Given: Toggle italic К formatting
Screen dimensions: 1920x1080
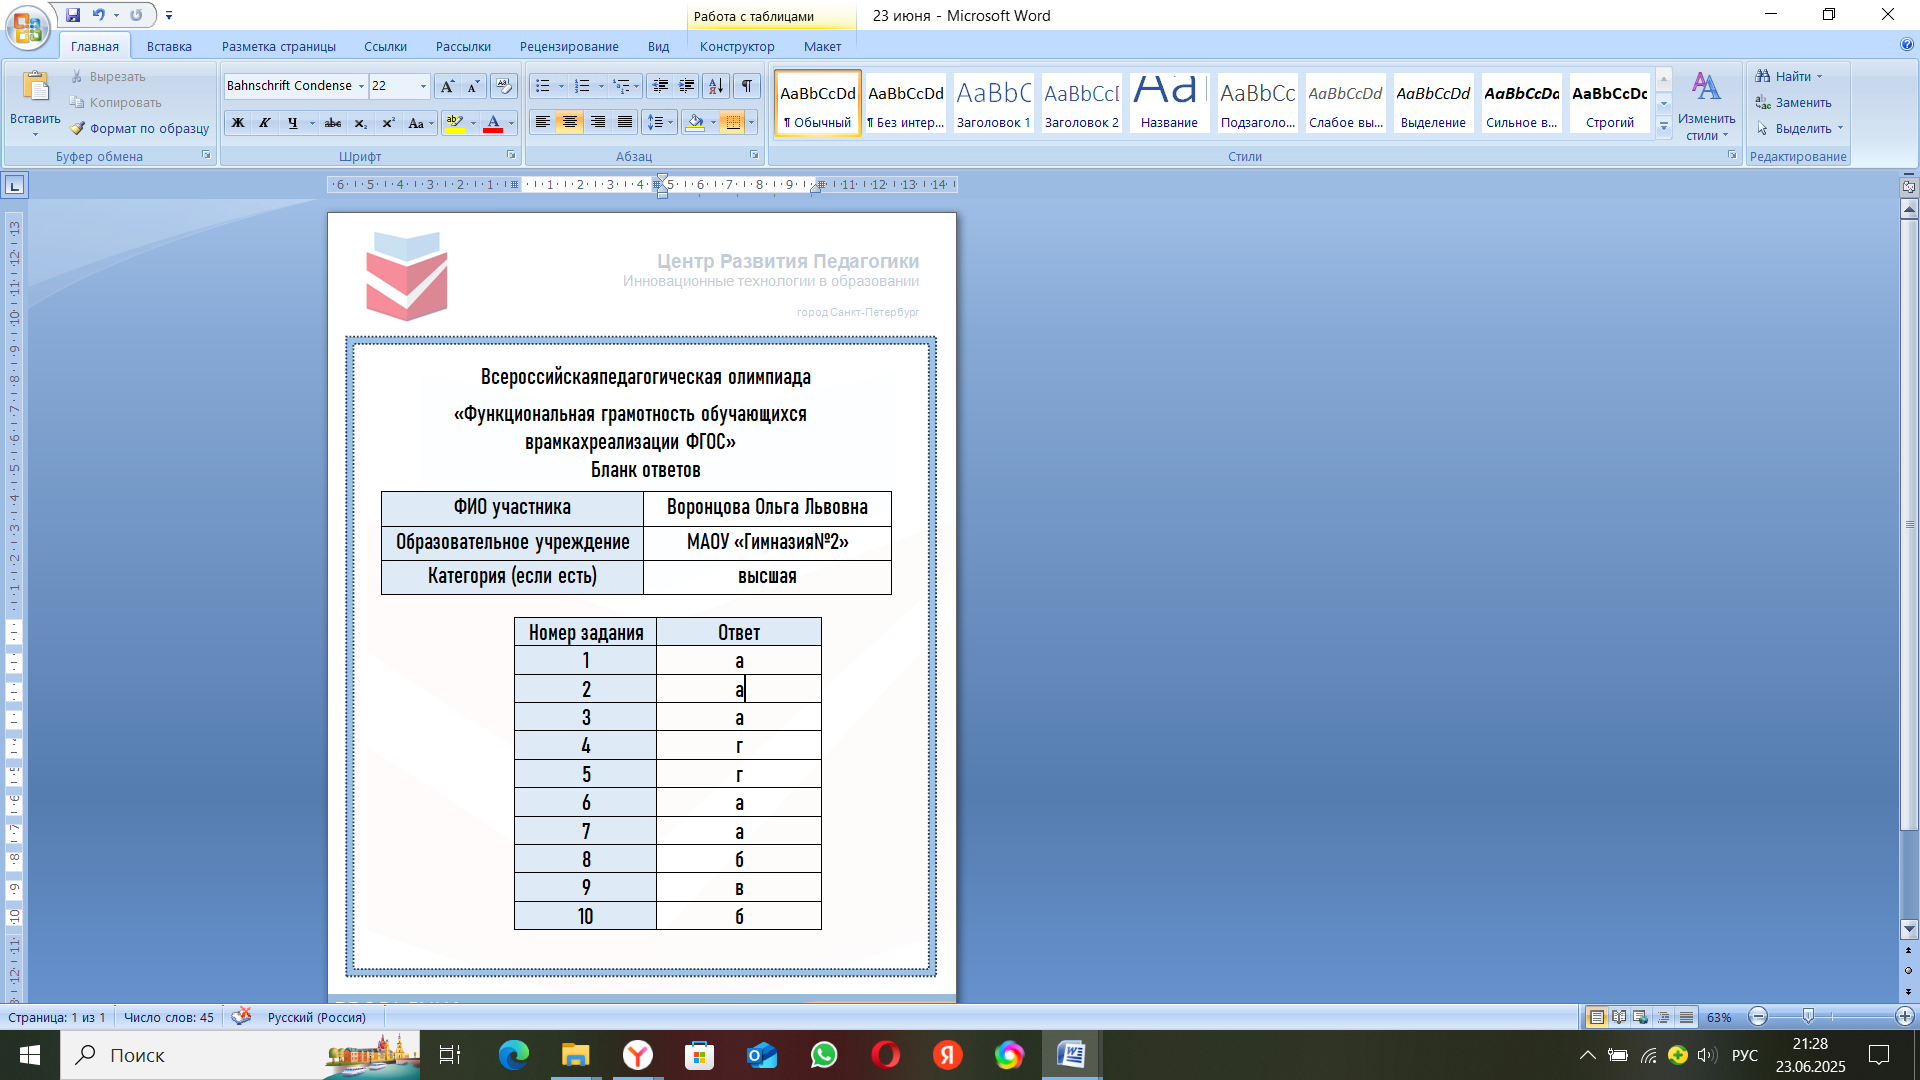Looking at the screenshot, I should coord(265,123).
